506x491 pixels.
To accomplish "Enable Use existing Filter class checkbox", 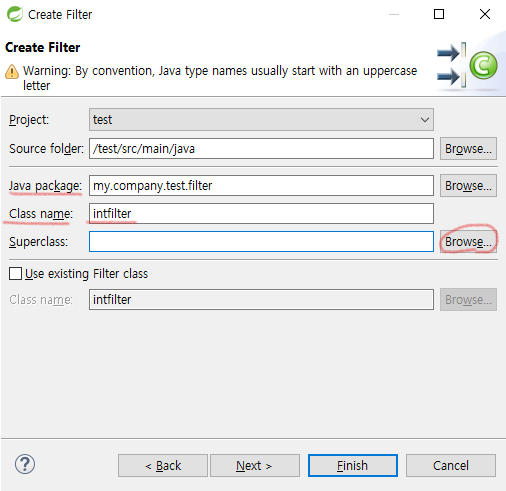I will (15, 274).
